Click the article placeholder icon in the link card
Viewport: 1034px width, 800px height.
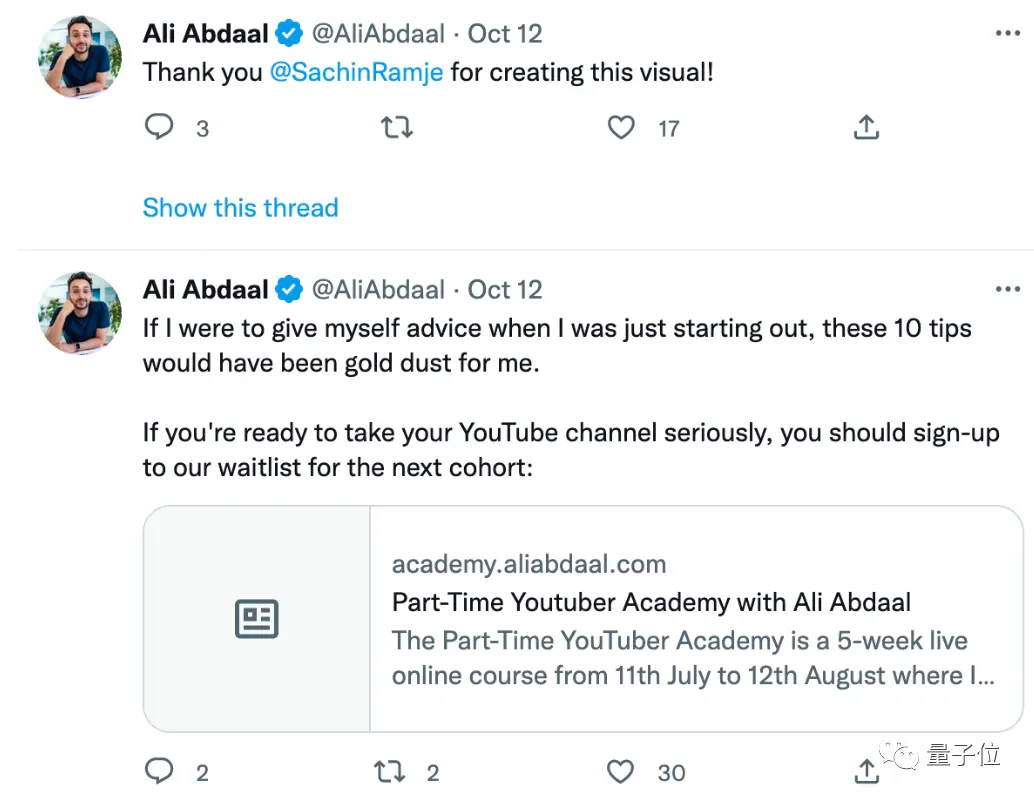pyautogui.click(x=257, y=619)
